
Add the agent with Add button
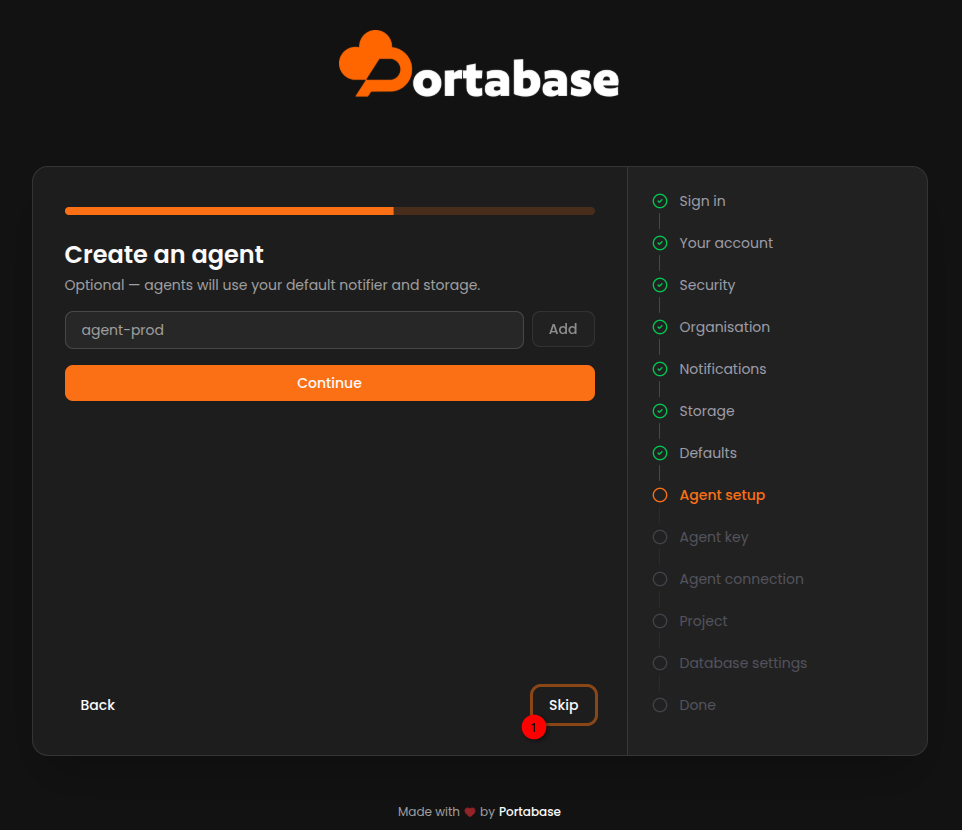[563, 329]
